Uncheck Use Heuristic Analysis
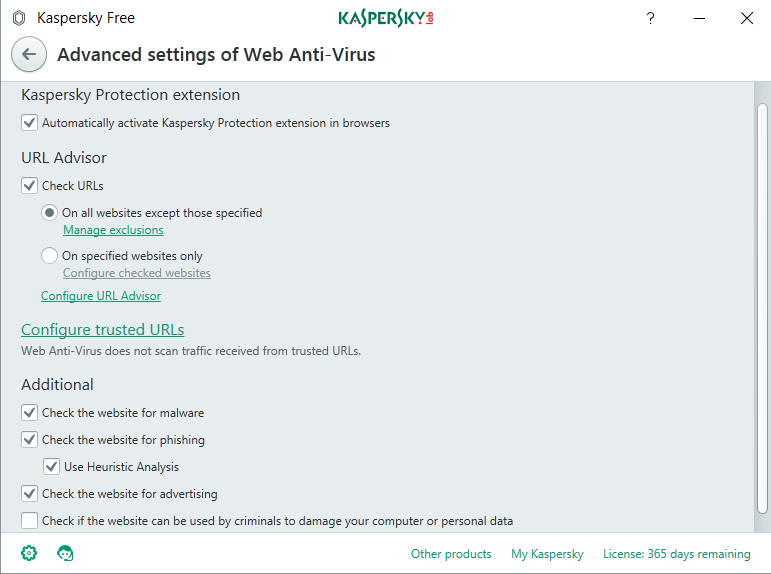The width and height of the screenshot is (771, 574). 52,466
